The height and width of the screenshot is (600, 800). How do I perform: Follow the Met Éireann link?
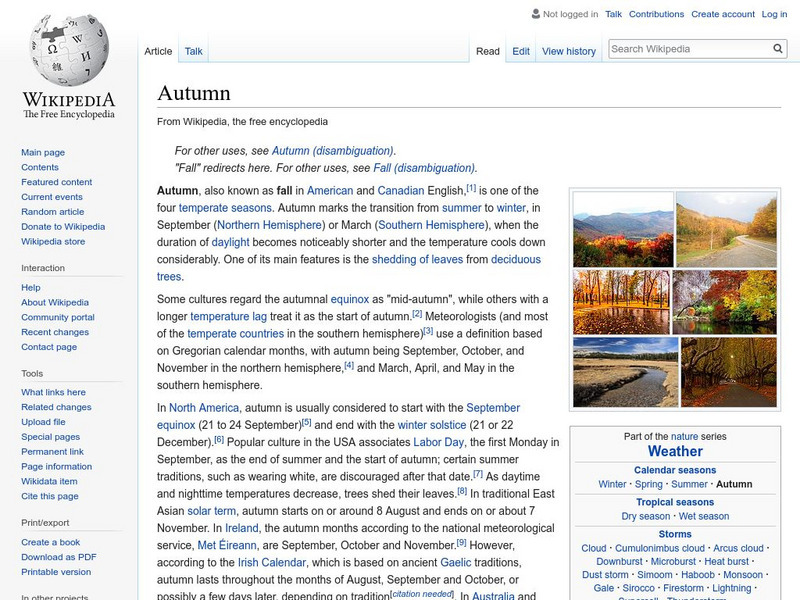(227, 545)
